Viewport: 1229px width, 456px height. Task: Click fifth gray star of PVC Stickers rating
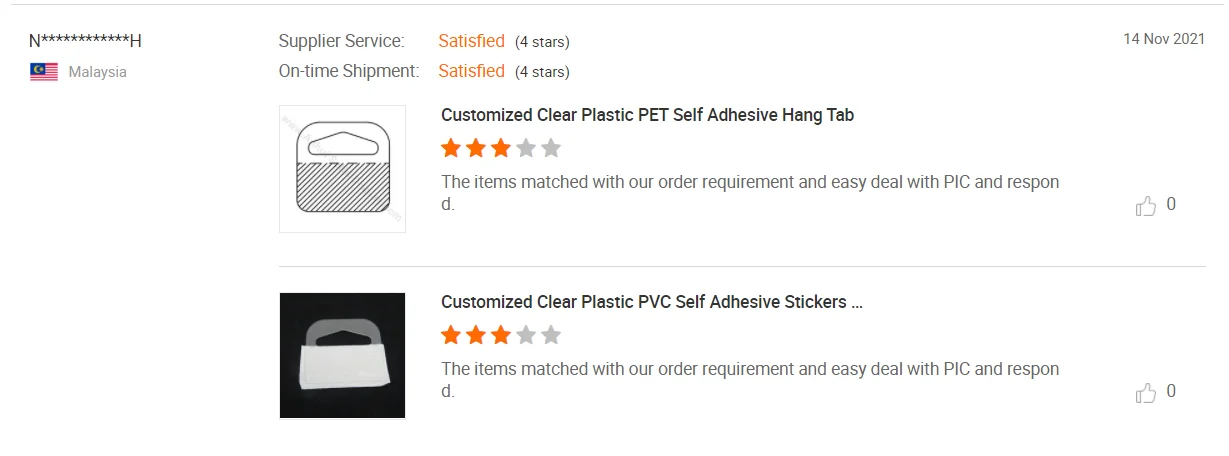[x=551, y=335]
